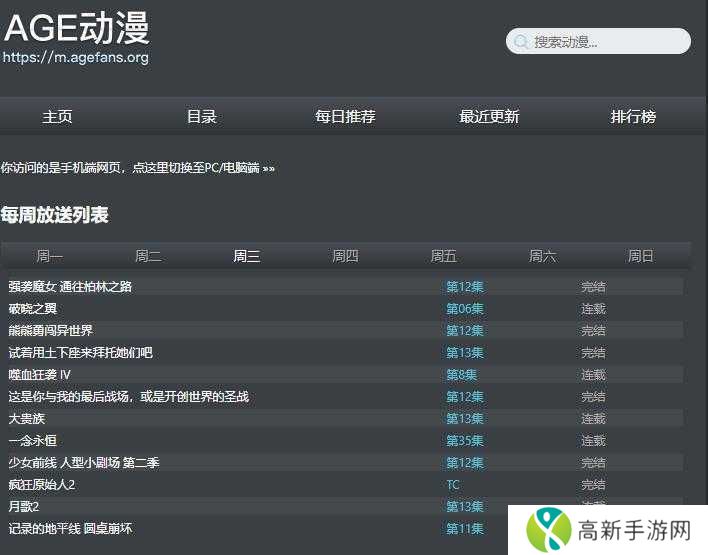Click 完结 status in 少女前线 row

tap(593, 463)
